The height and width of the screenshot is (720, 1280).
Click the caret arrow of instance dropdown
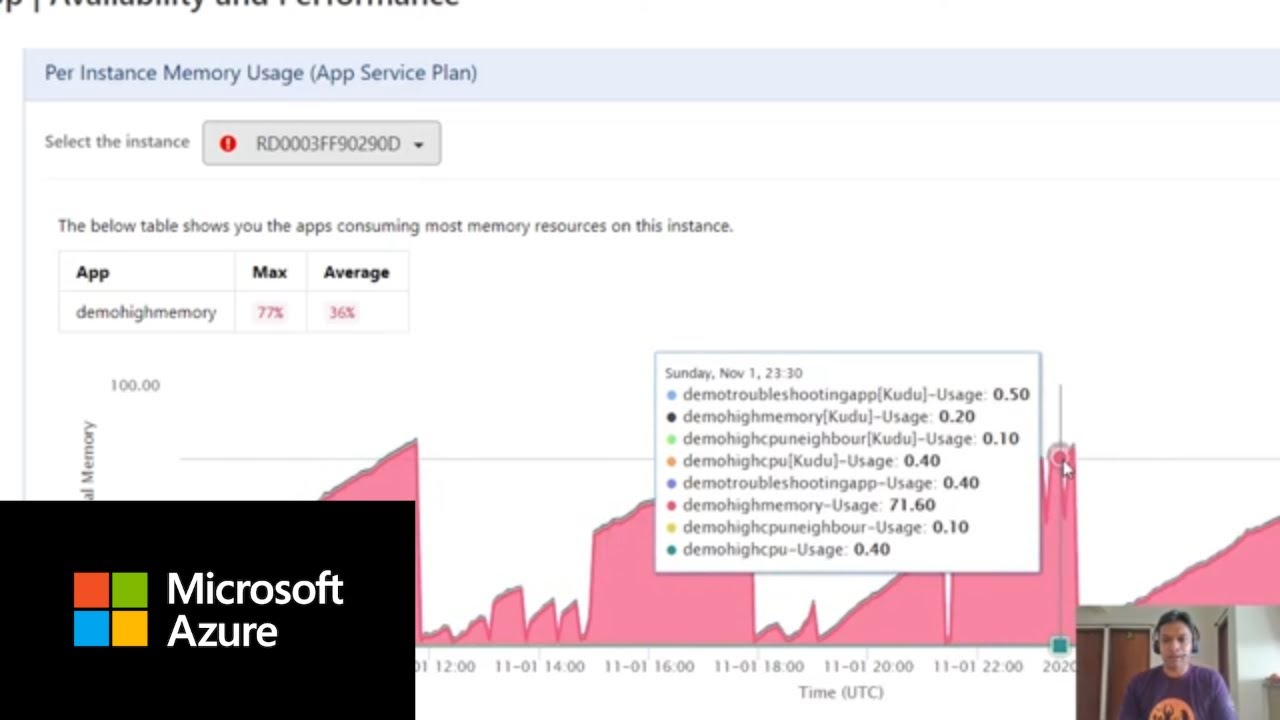[x=418, y=145]
